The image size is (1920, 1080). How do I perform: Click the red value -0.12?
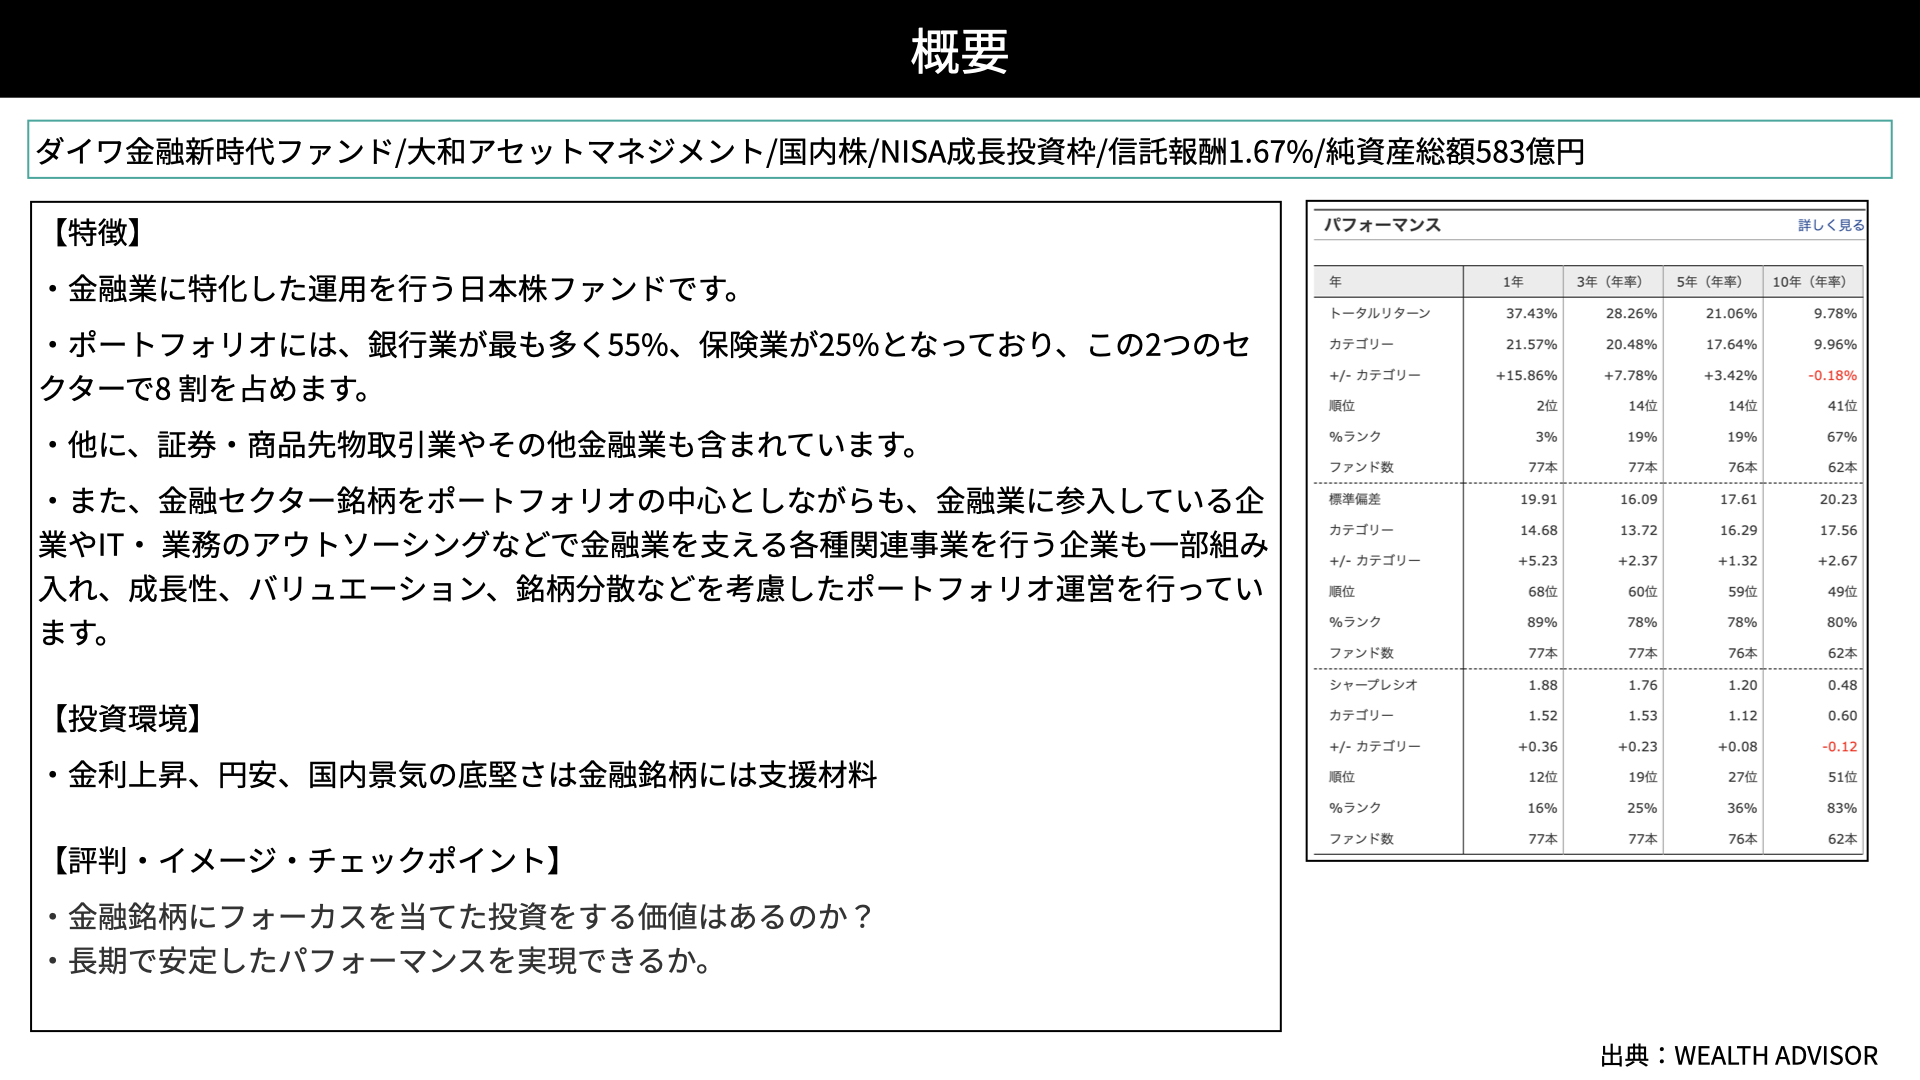coord(1839,747)
